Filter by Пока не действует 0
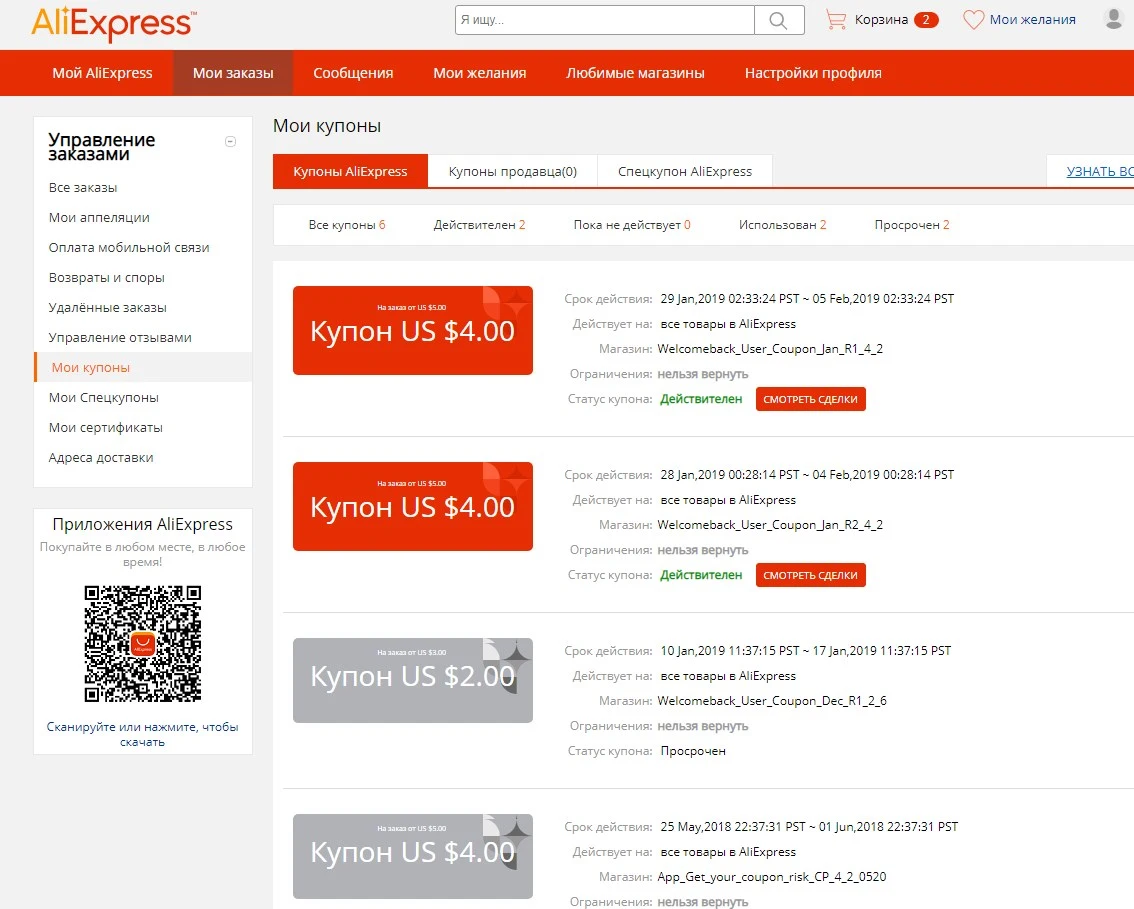 pos(632,225)
